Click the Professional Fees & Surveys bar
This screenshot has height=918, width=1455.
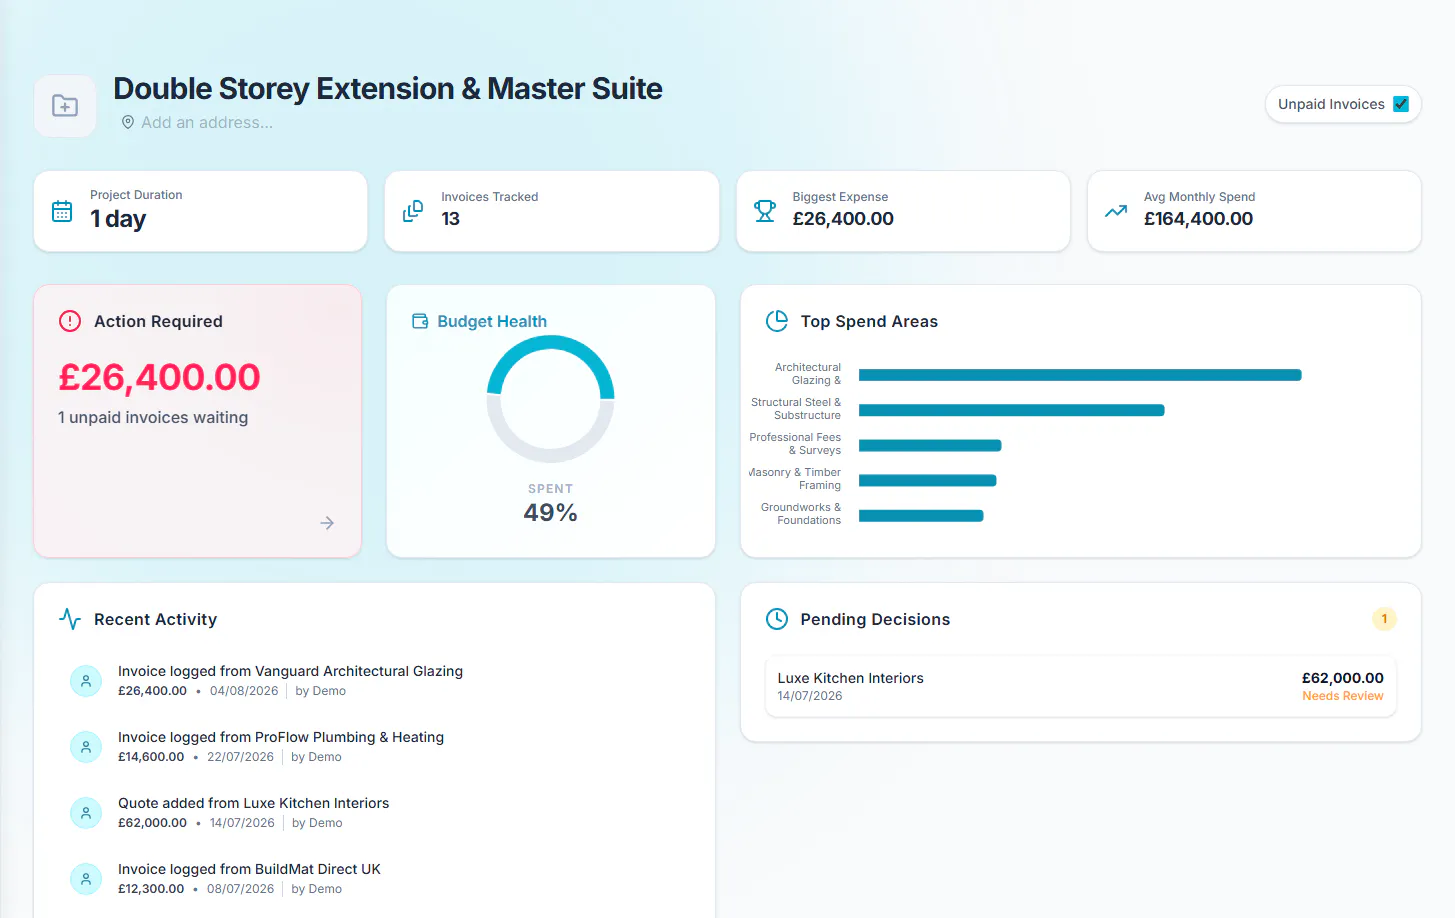[x=930, y=445]
